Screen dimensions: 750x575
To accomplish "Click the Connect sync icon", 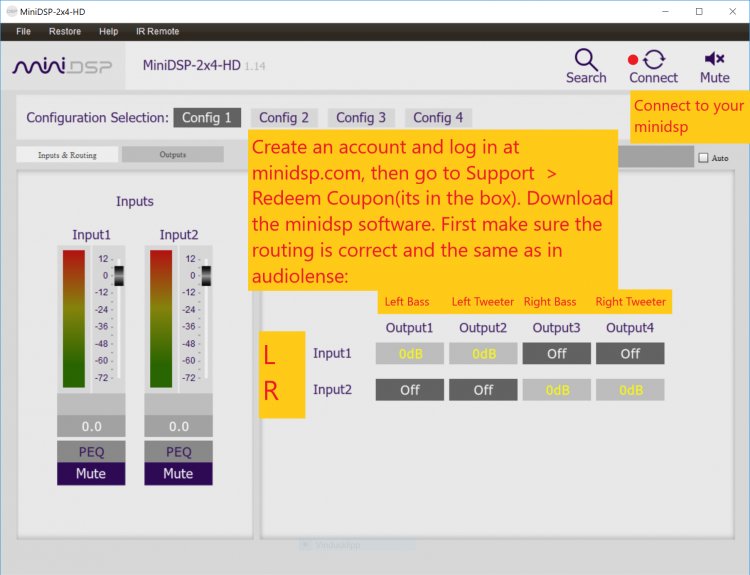I will click(x=653, y=60).
